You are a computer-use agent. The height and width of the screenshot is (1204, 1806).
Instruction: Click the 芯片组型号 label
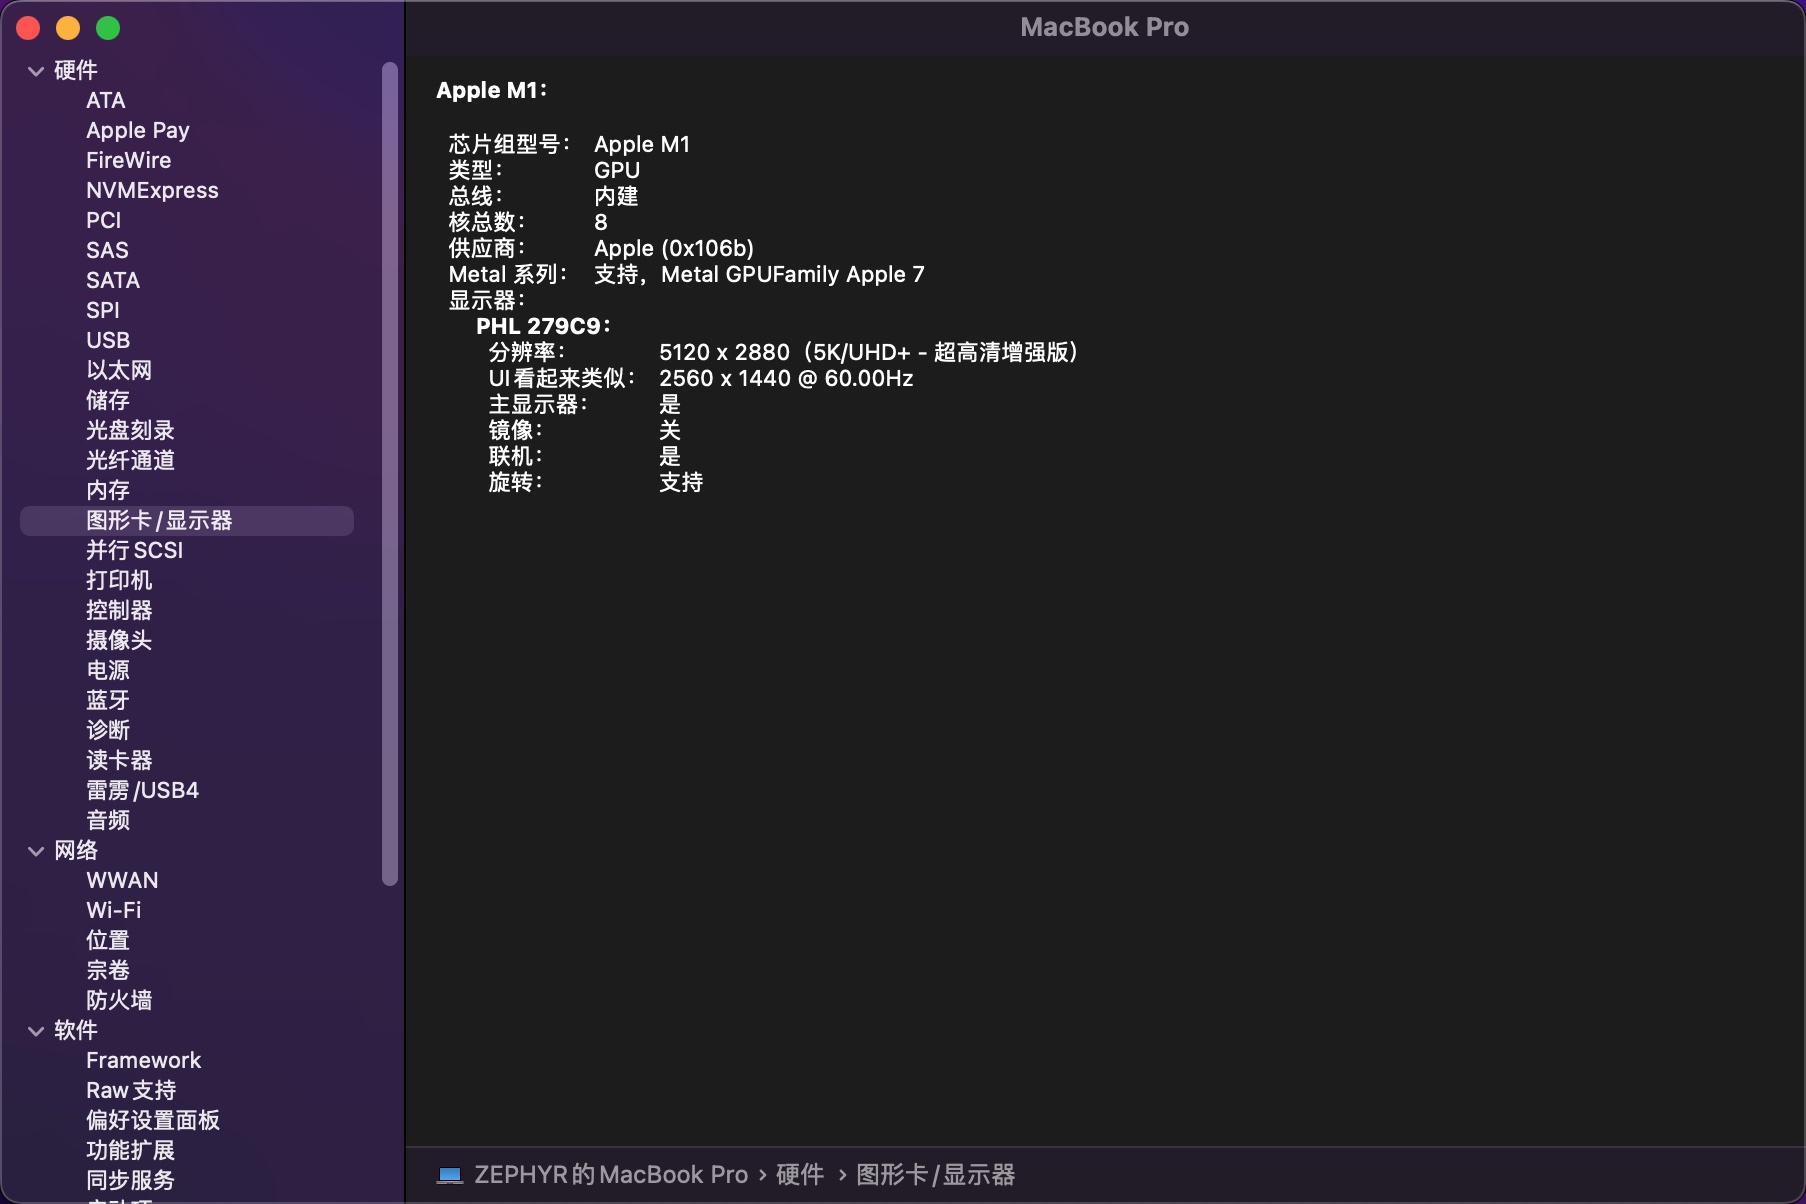[509, 145]
